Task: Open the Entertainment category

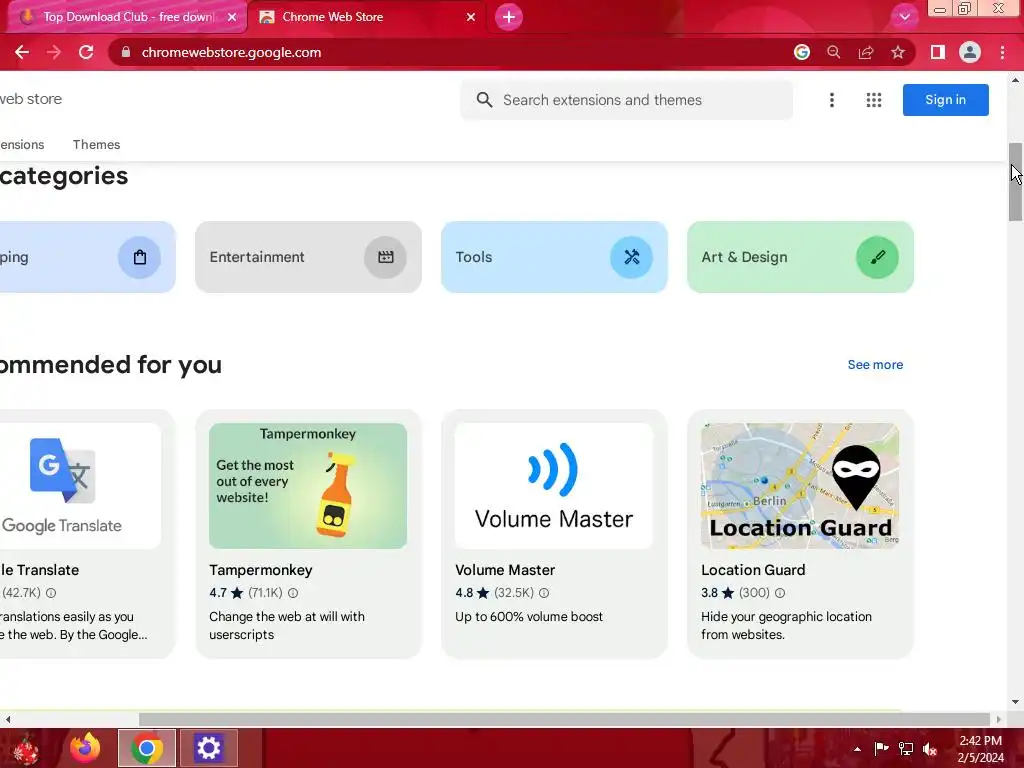Action: [x=308, y=257]
